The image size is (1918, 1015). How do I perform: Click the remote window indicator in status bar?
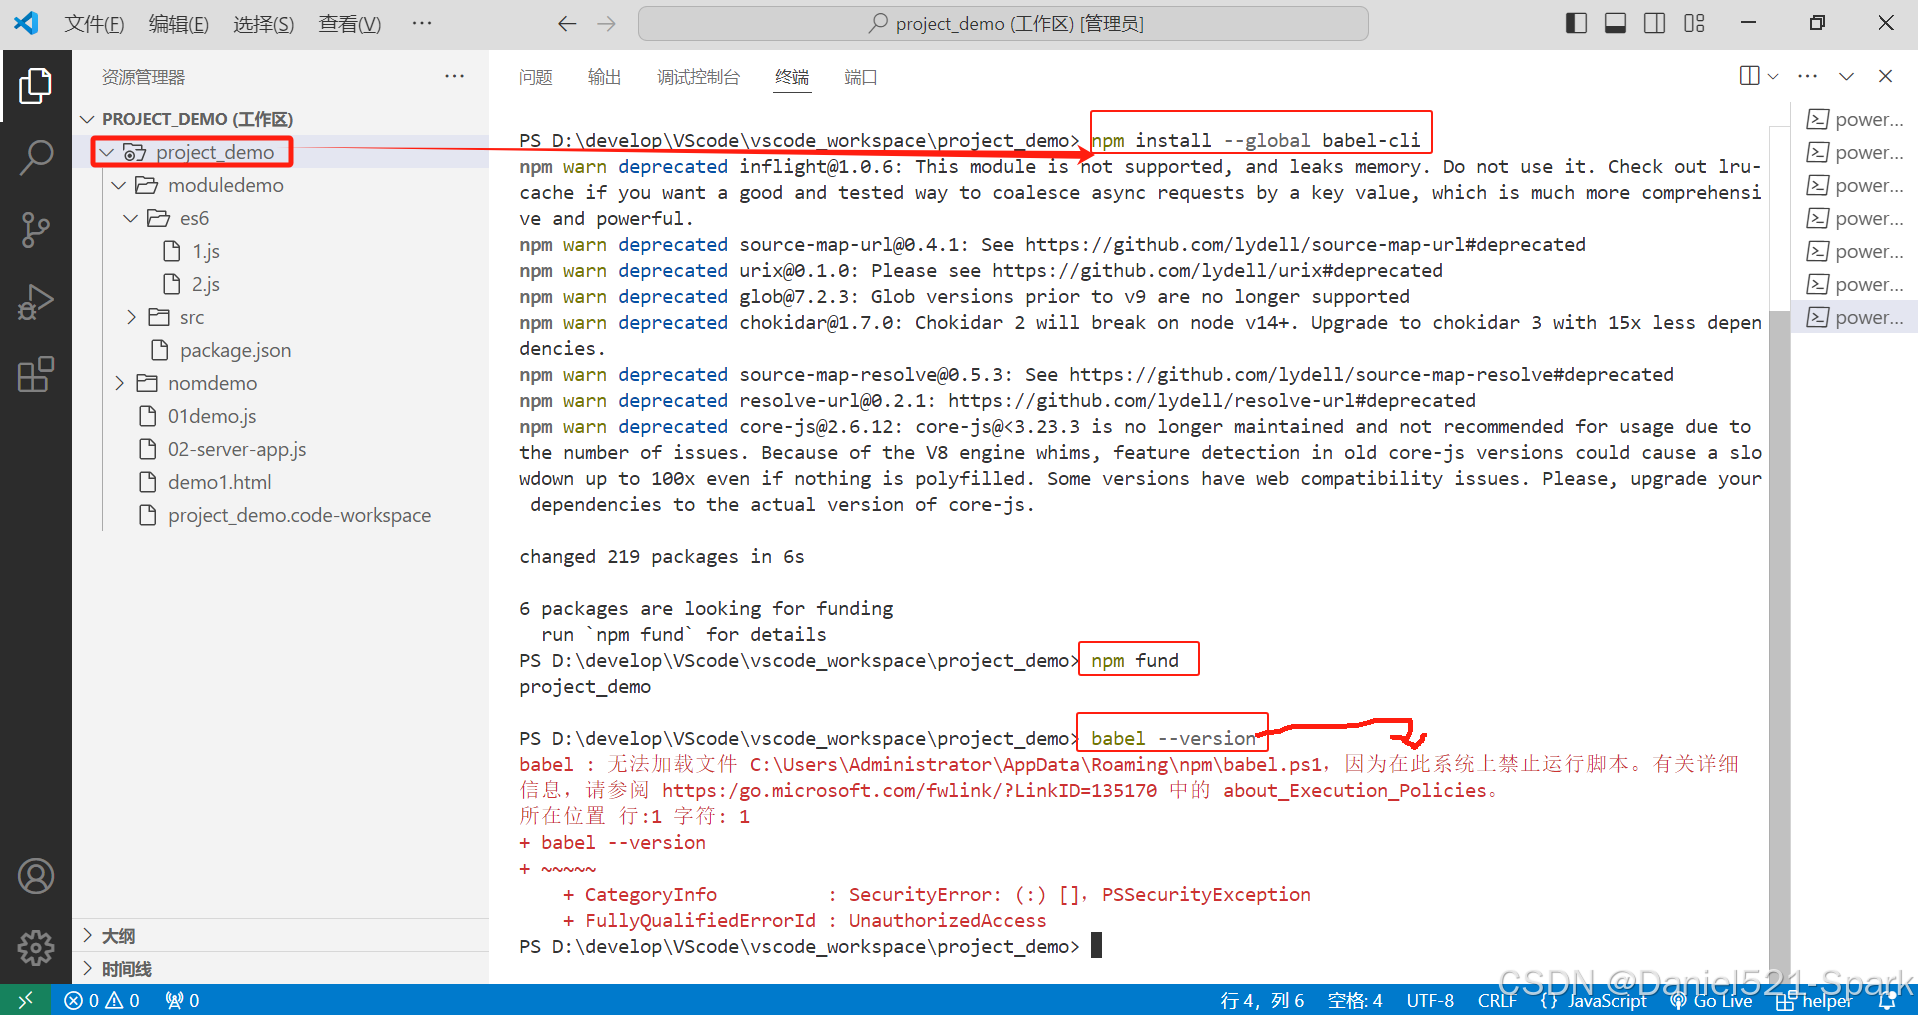[25, 1000]
